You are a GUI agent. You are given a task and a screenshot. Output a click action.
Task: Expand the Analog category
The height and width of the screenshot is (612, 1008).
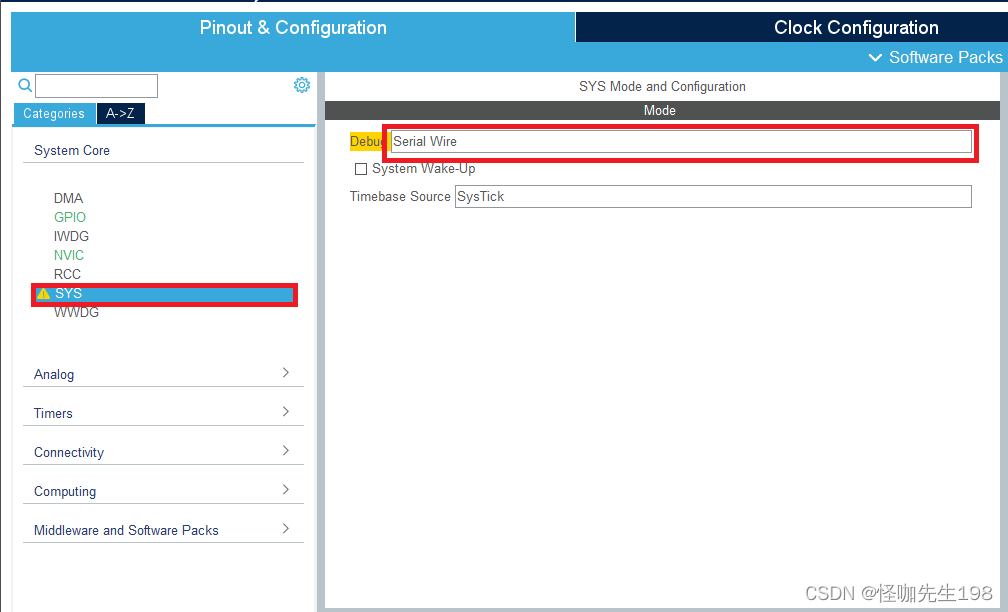(163, 374)
